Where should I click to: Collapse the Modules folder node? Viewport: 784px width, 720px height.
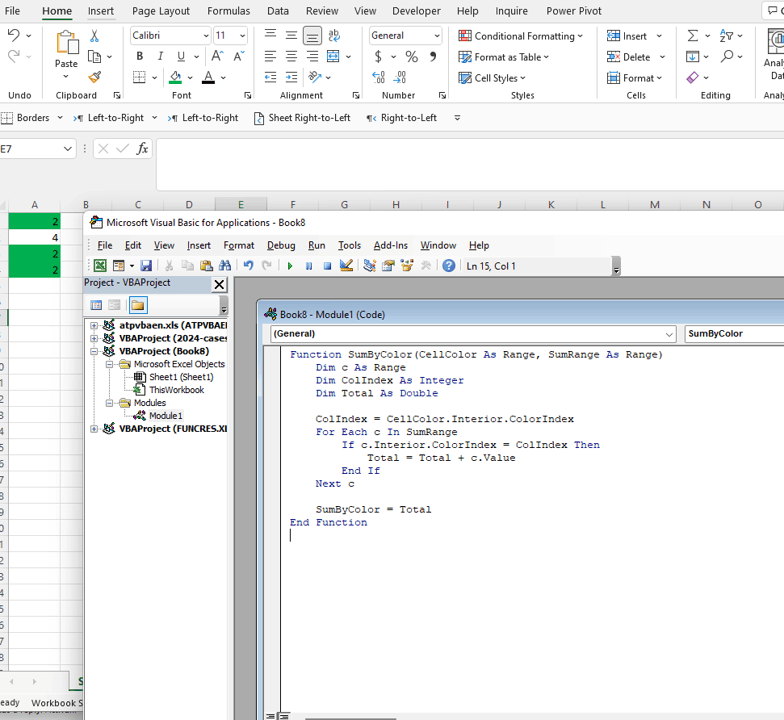coord(109,403)
